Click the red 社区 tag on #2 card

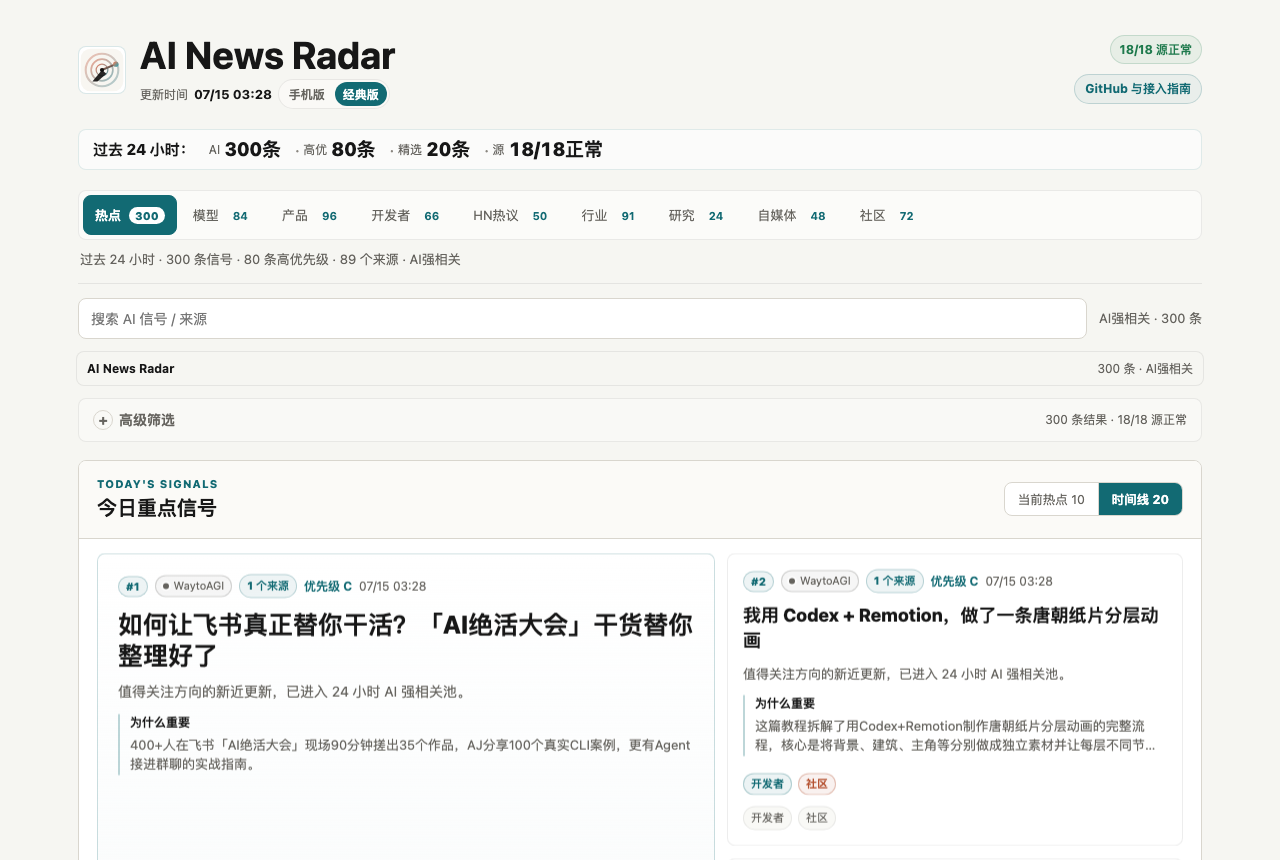pyautogui.click(x=817, y=784)
